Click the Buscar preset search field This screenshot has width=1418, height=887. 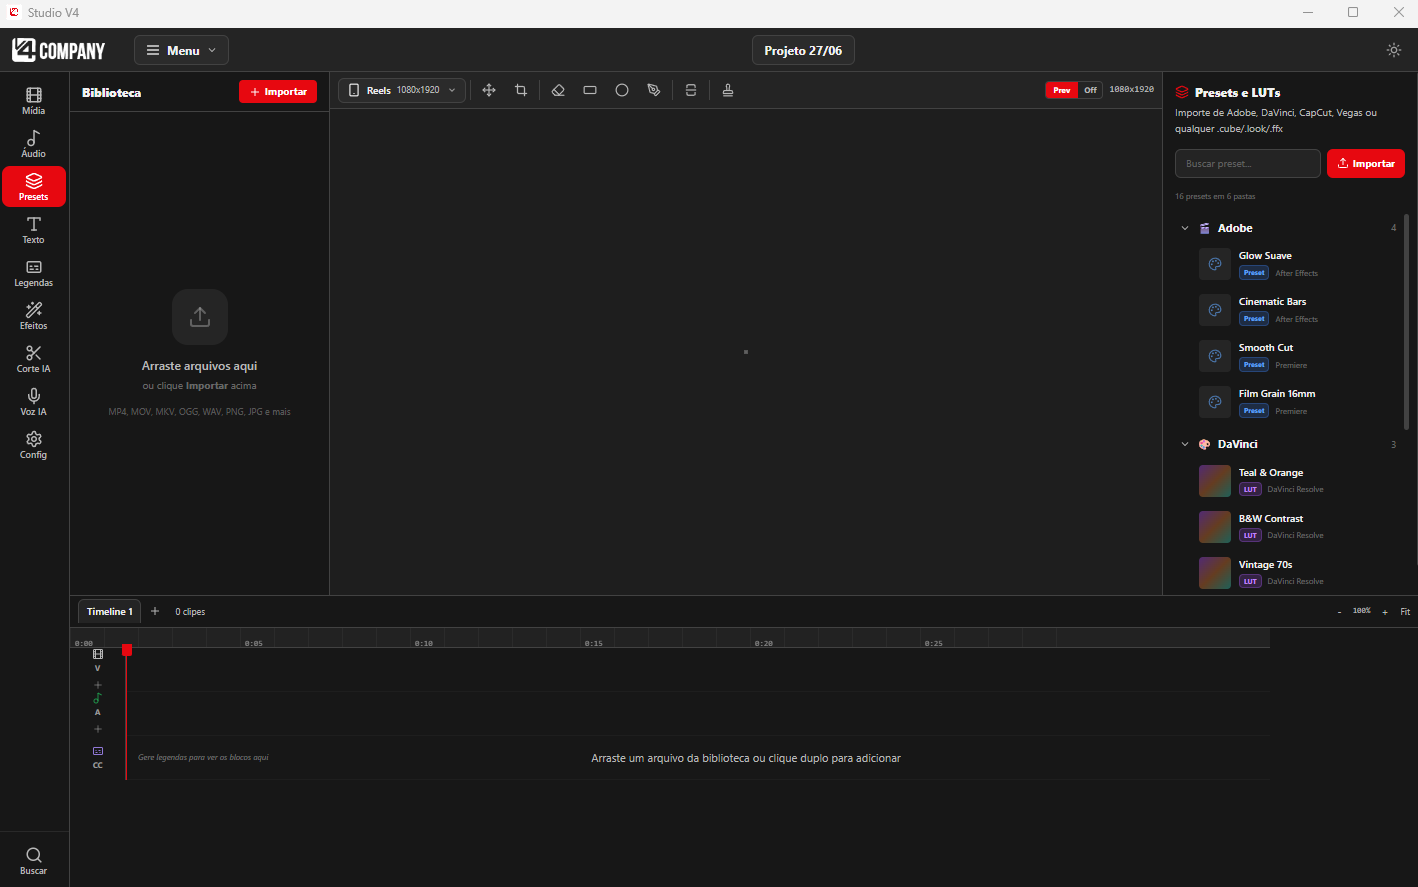(x=1248, y=163)
